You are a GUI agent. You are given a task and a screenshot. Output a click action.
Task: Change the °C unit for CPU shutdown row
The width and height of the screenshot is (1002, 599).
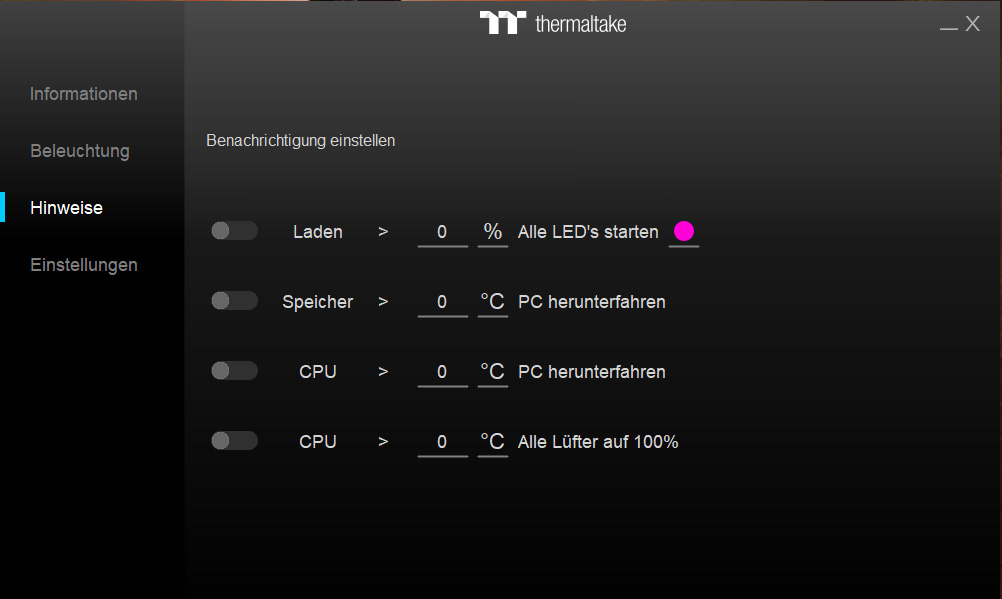(x=493, y=372)
